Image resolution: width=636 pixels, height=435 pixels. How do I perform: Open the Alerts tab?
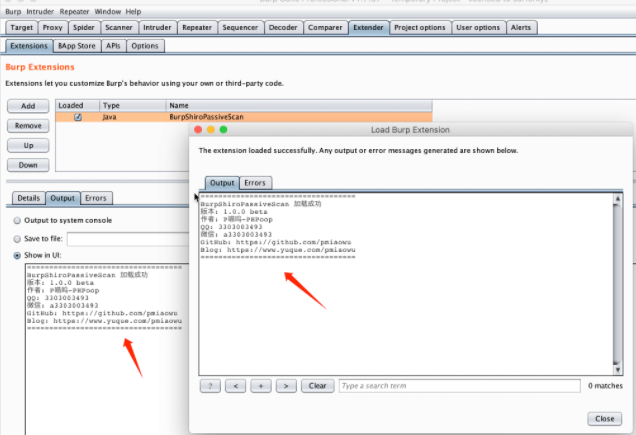(x=521, y=28)
